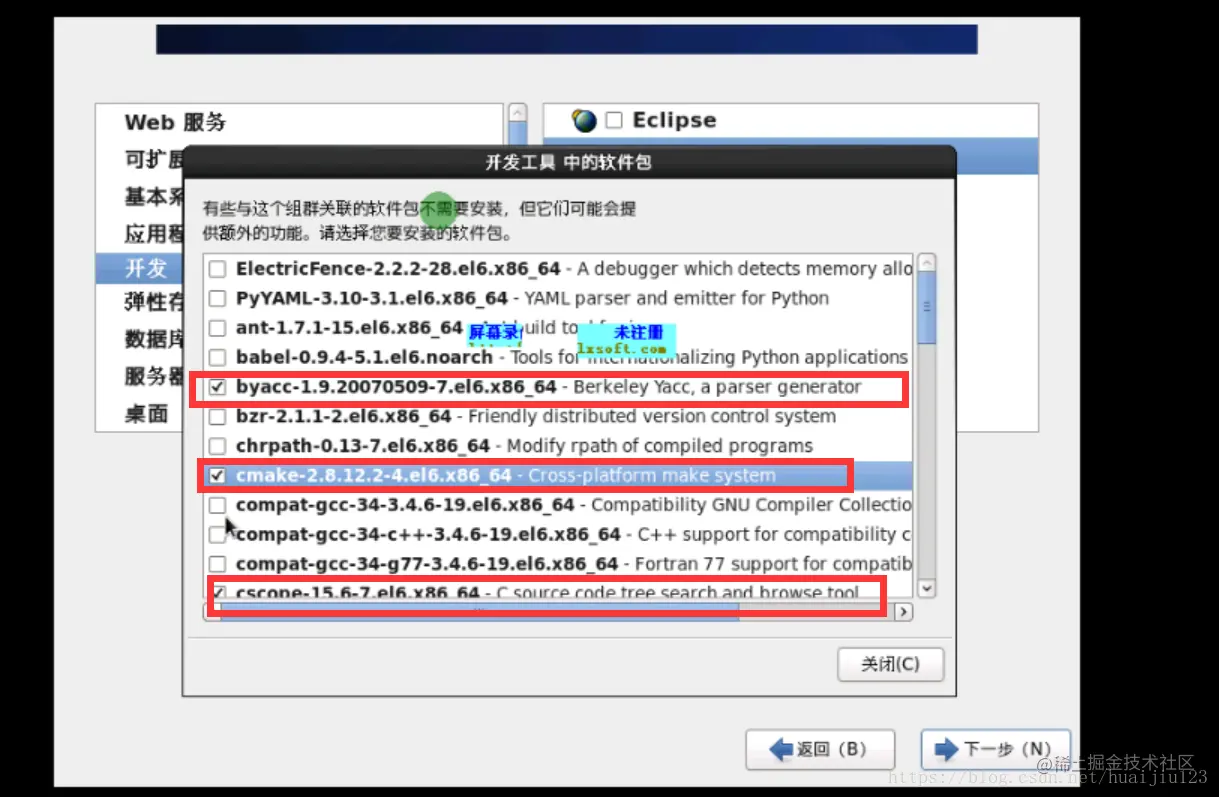The height and width of the screenshot is (797, 1219).
Task: Close the package dialog with 关闭(C)
Action: [x=890, y=664]
